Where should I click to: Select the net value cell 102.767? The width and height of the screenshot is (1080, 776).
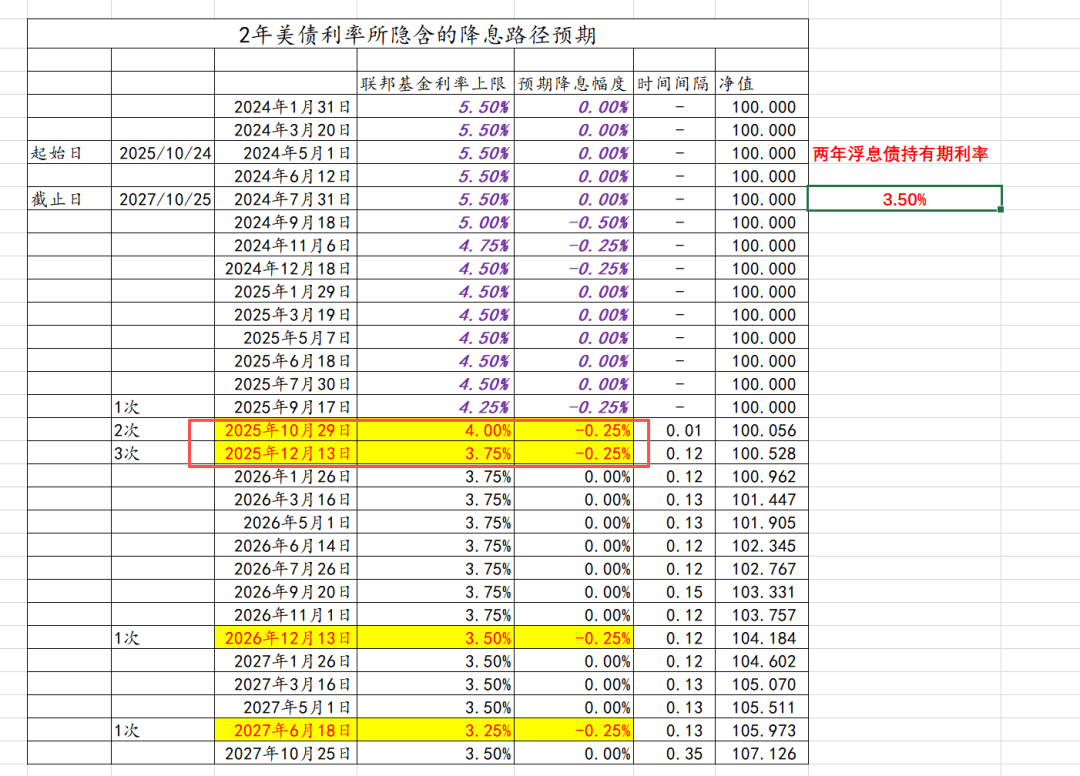coord(761,568)
